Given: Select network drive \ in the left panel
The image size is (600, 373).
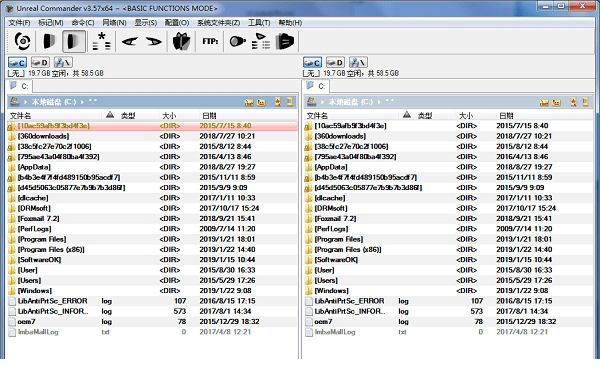Looking at the screenshot, I should click(x=63, y=62).
